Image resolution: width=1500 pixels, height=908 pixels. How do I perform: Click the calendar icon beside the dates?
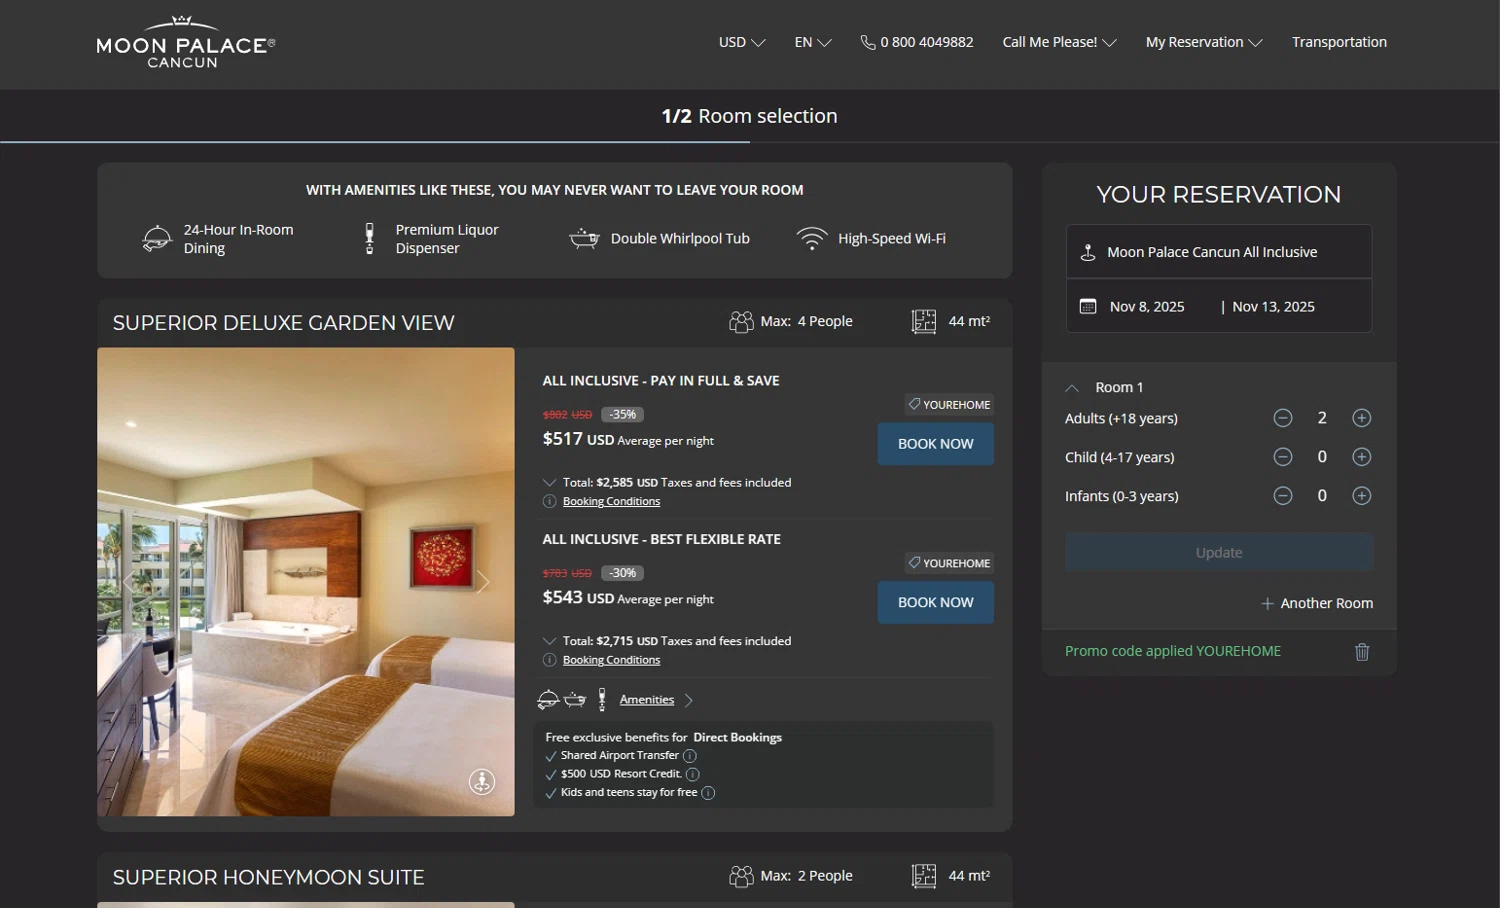1088,306
